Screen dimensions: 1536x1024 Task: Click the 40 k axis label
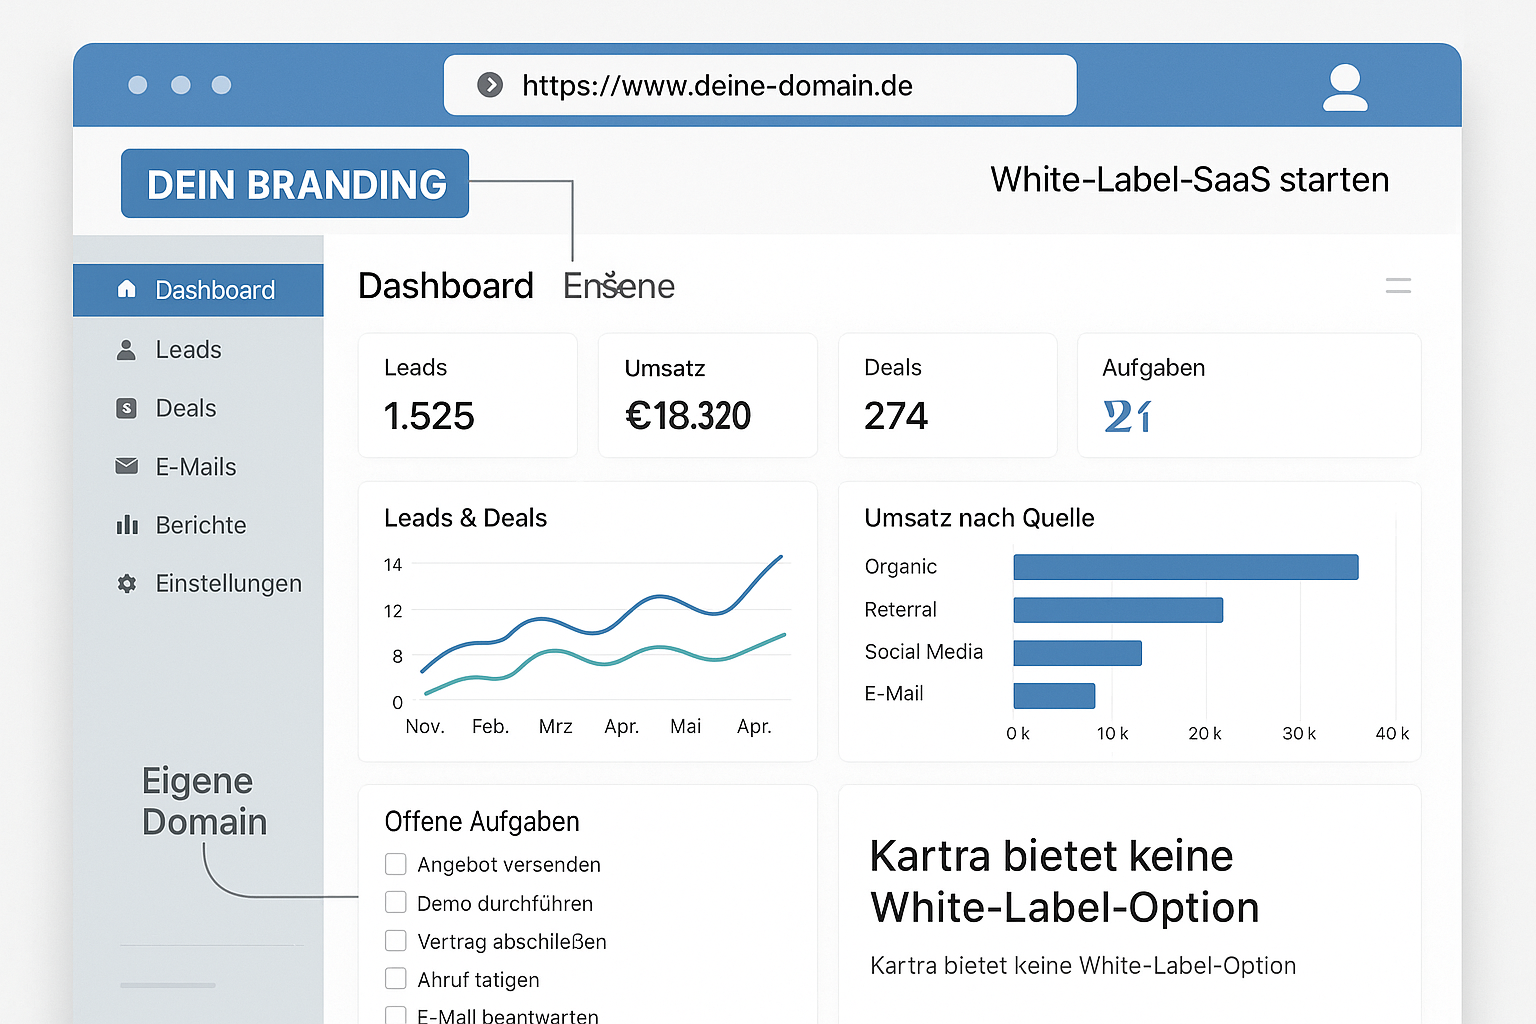1392,734
